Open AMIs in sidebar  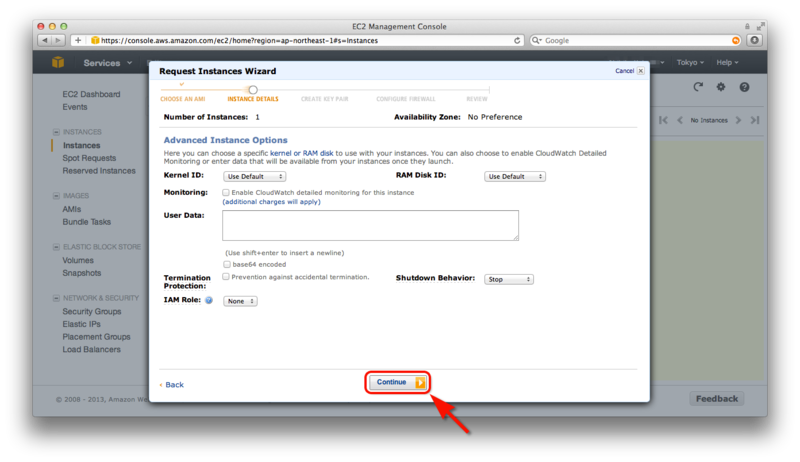[72, 209]
